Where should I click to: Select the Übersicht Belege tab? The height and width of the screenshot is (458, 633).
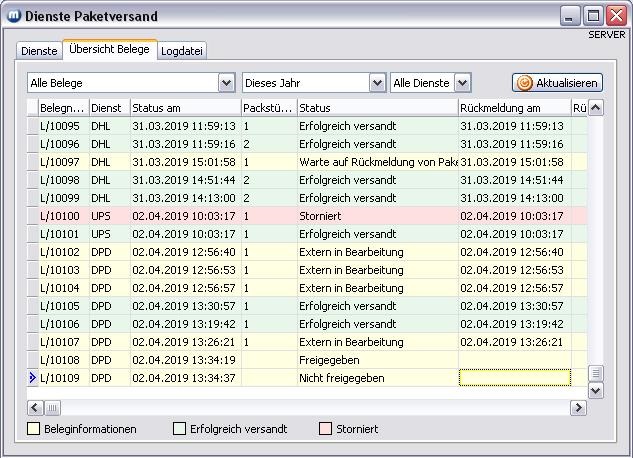click(x=109, y=50)
